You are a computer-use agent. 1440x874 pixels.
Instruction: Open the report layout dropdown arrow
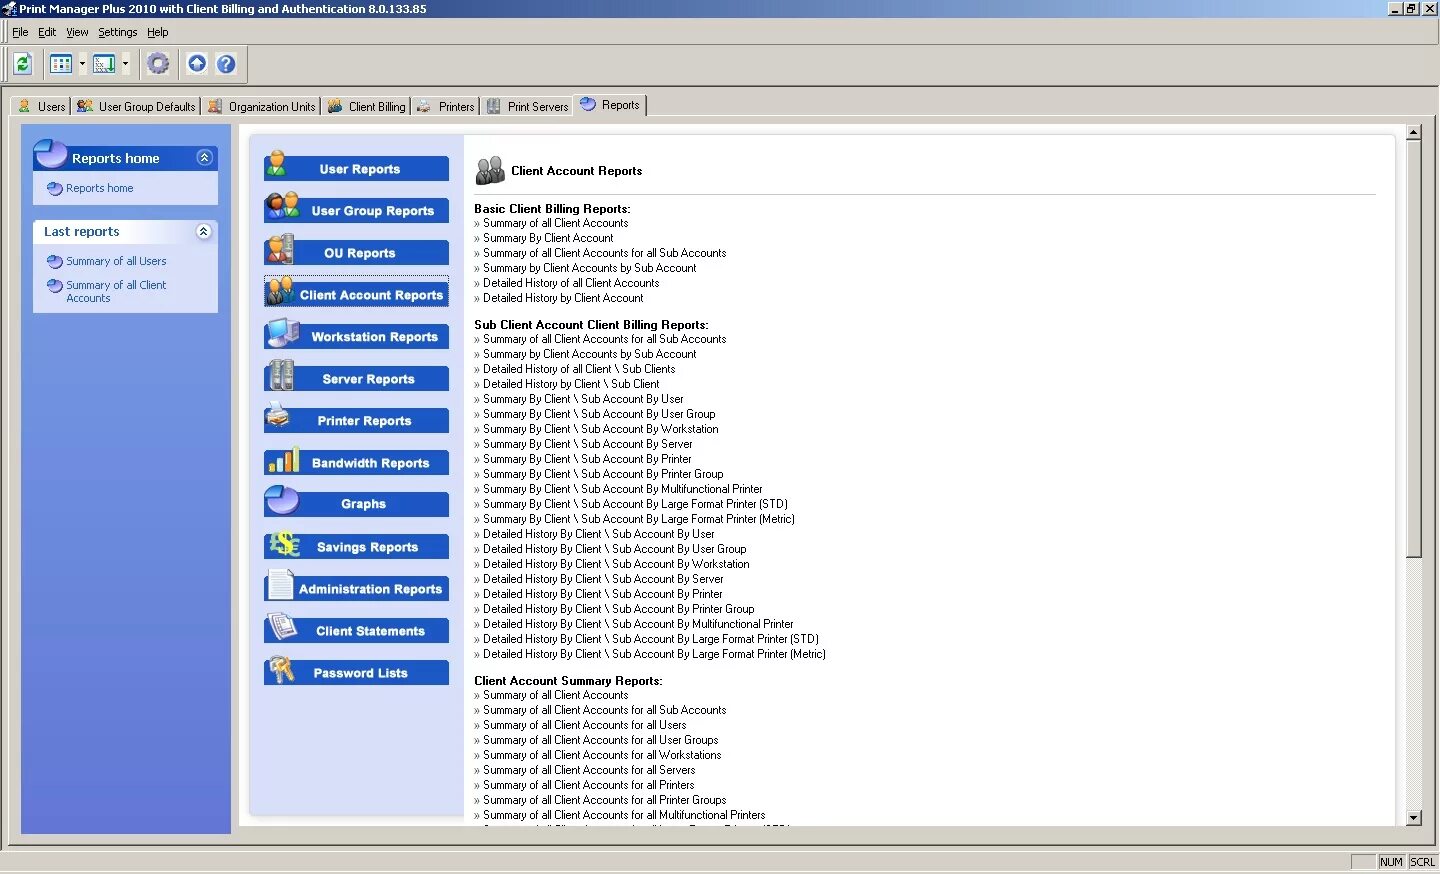[x=125, y=64]
